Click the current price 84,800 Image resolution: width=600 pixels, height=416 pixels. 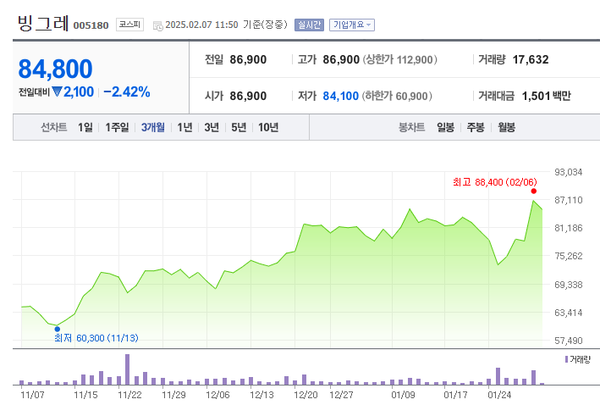click(x=56, y=68)
